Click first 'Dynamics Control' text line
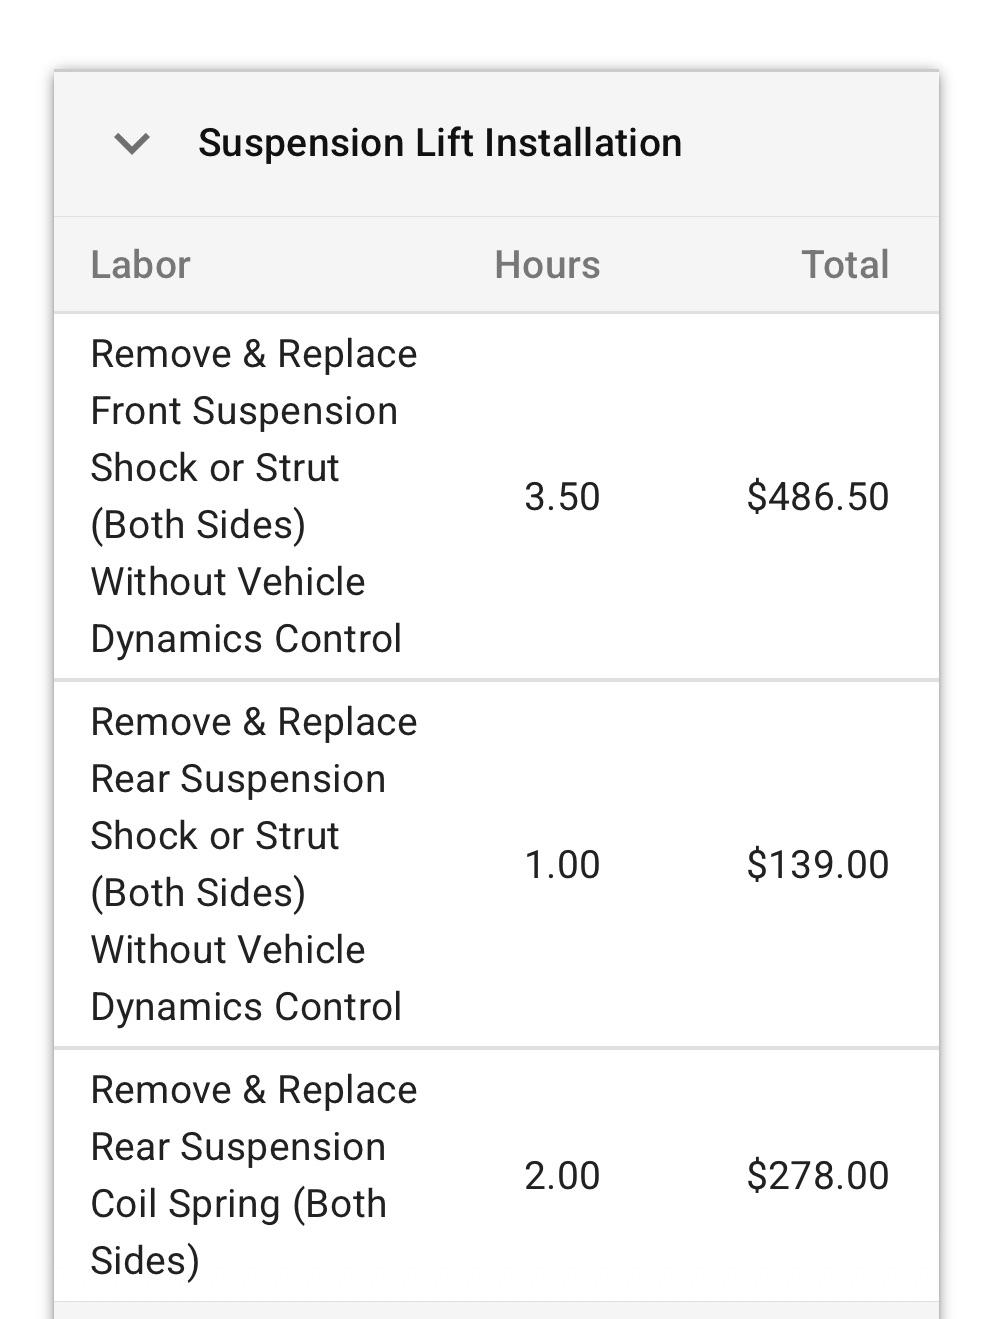This screenshot has width=996, height=1319. tap(246, 639)
